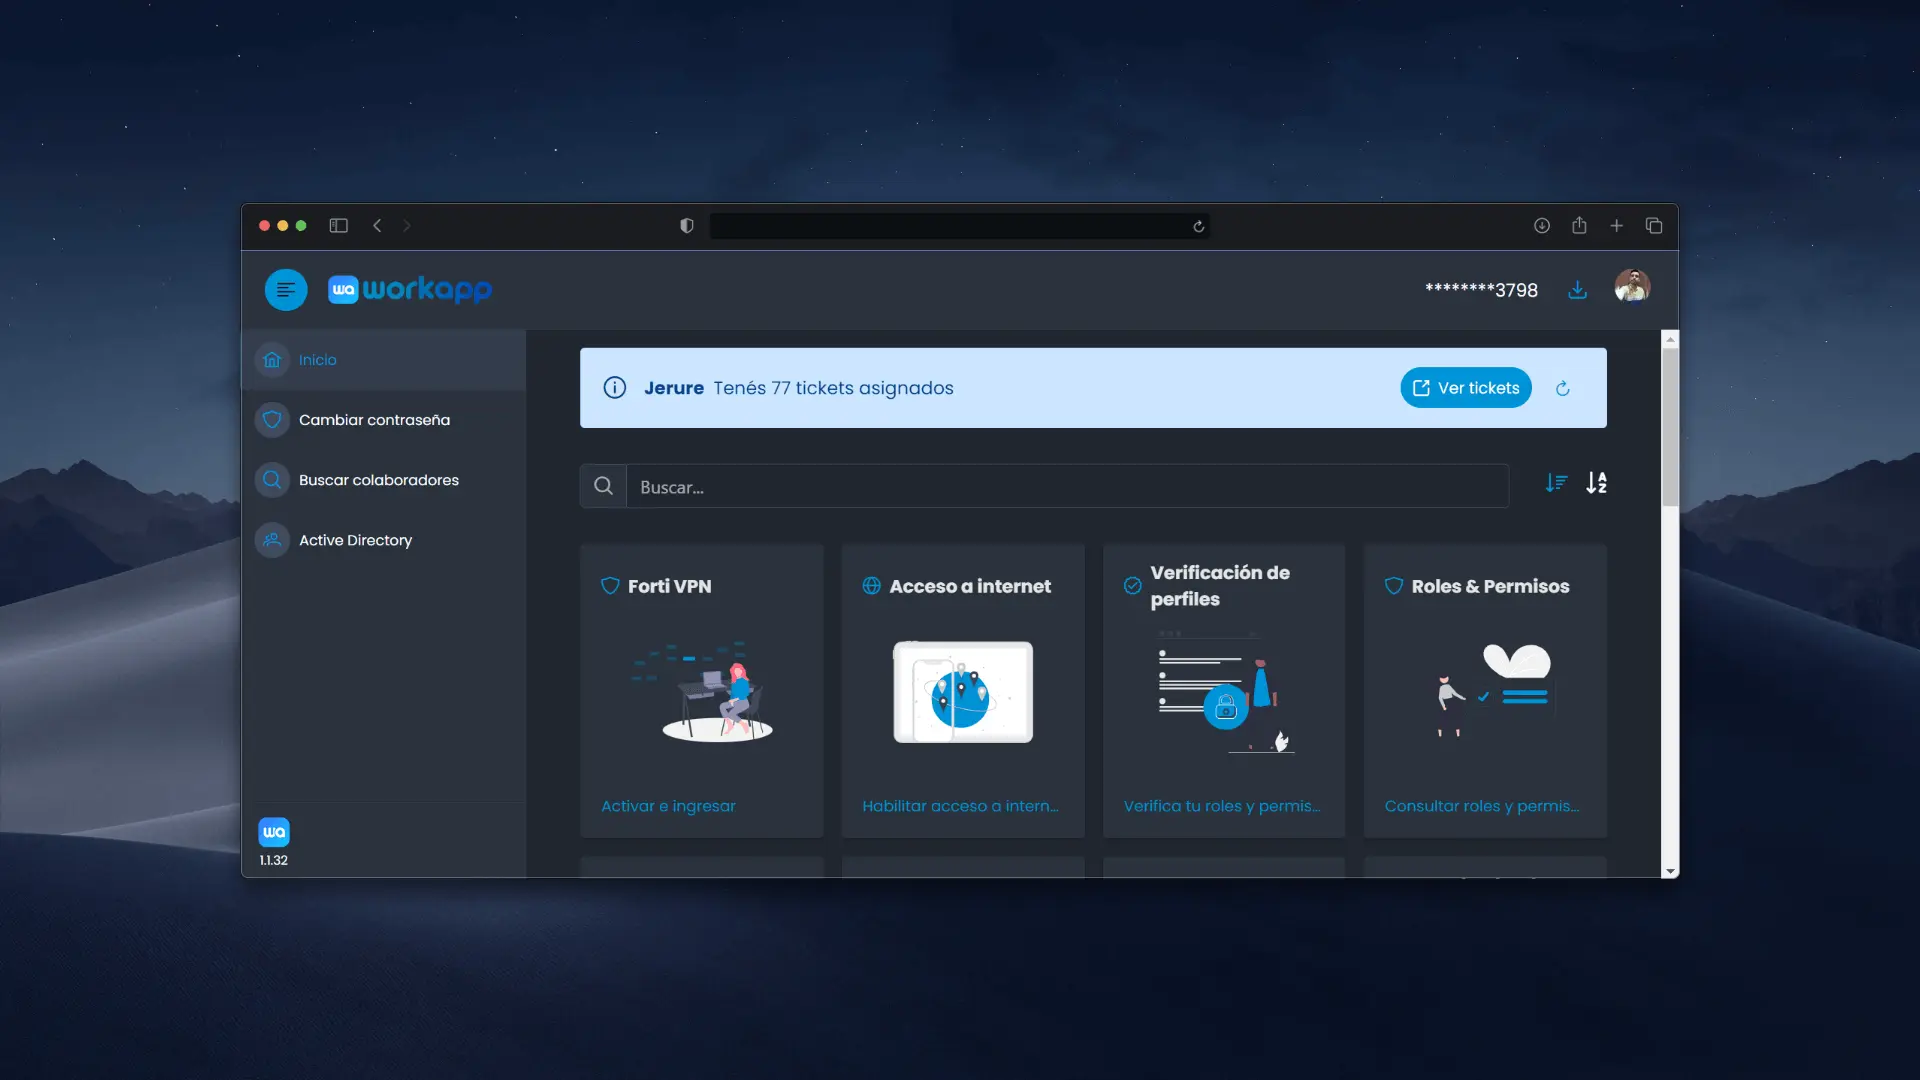The image size is (1920, 1080).
Task: Click the download icon in the header
Action: [x=1577, y=290]
